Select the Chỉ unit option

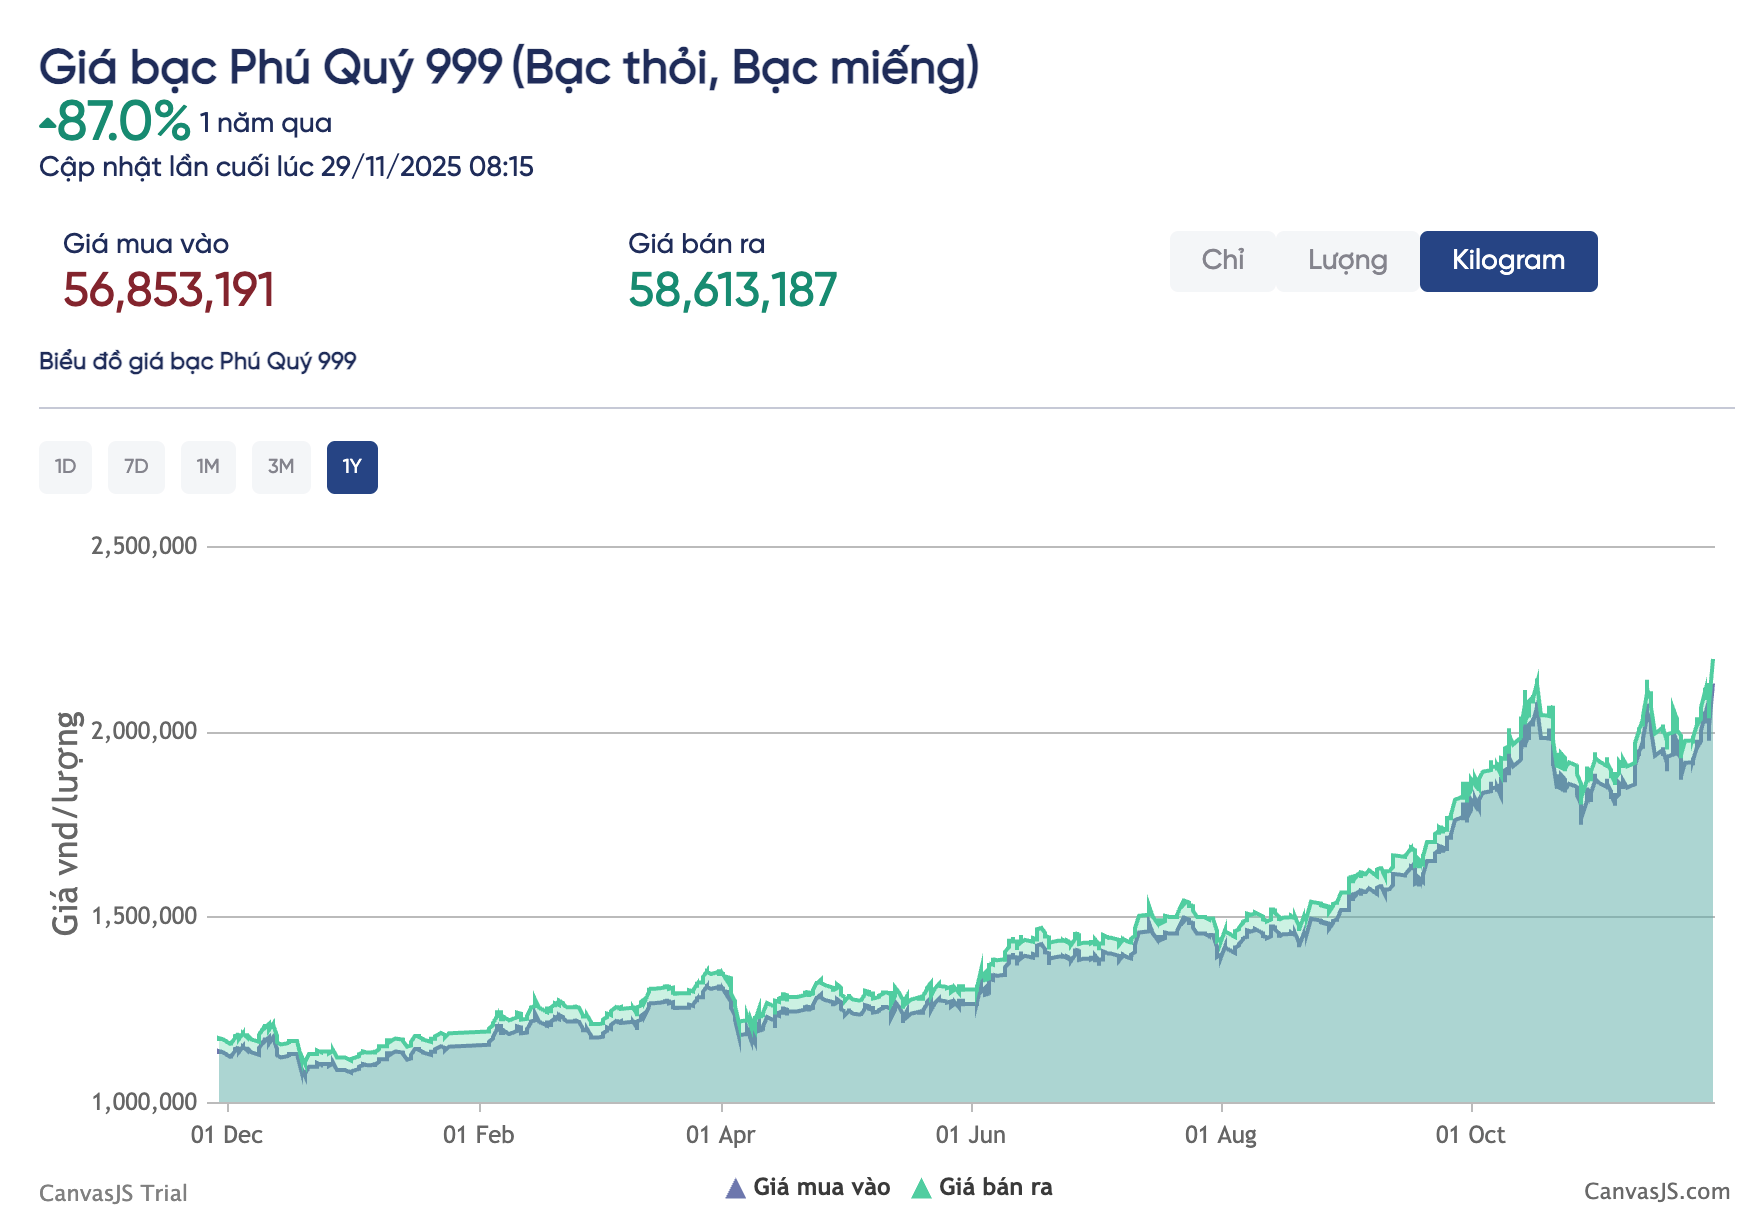[1222, 261]
